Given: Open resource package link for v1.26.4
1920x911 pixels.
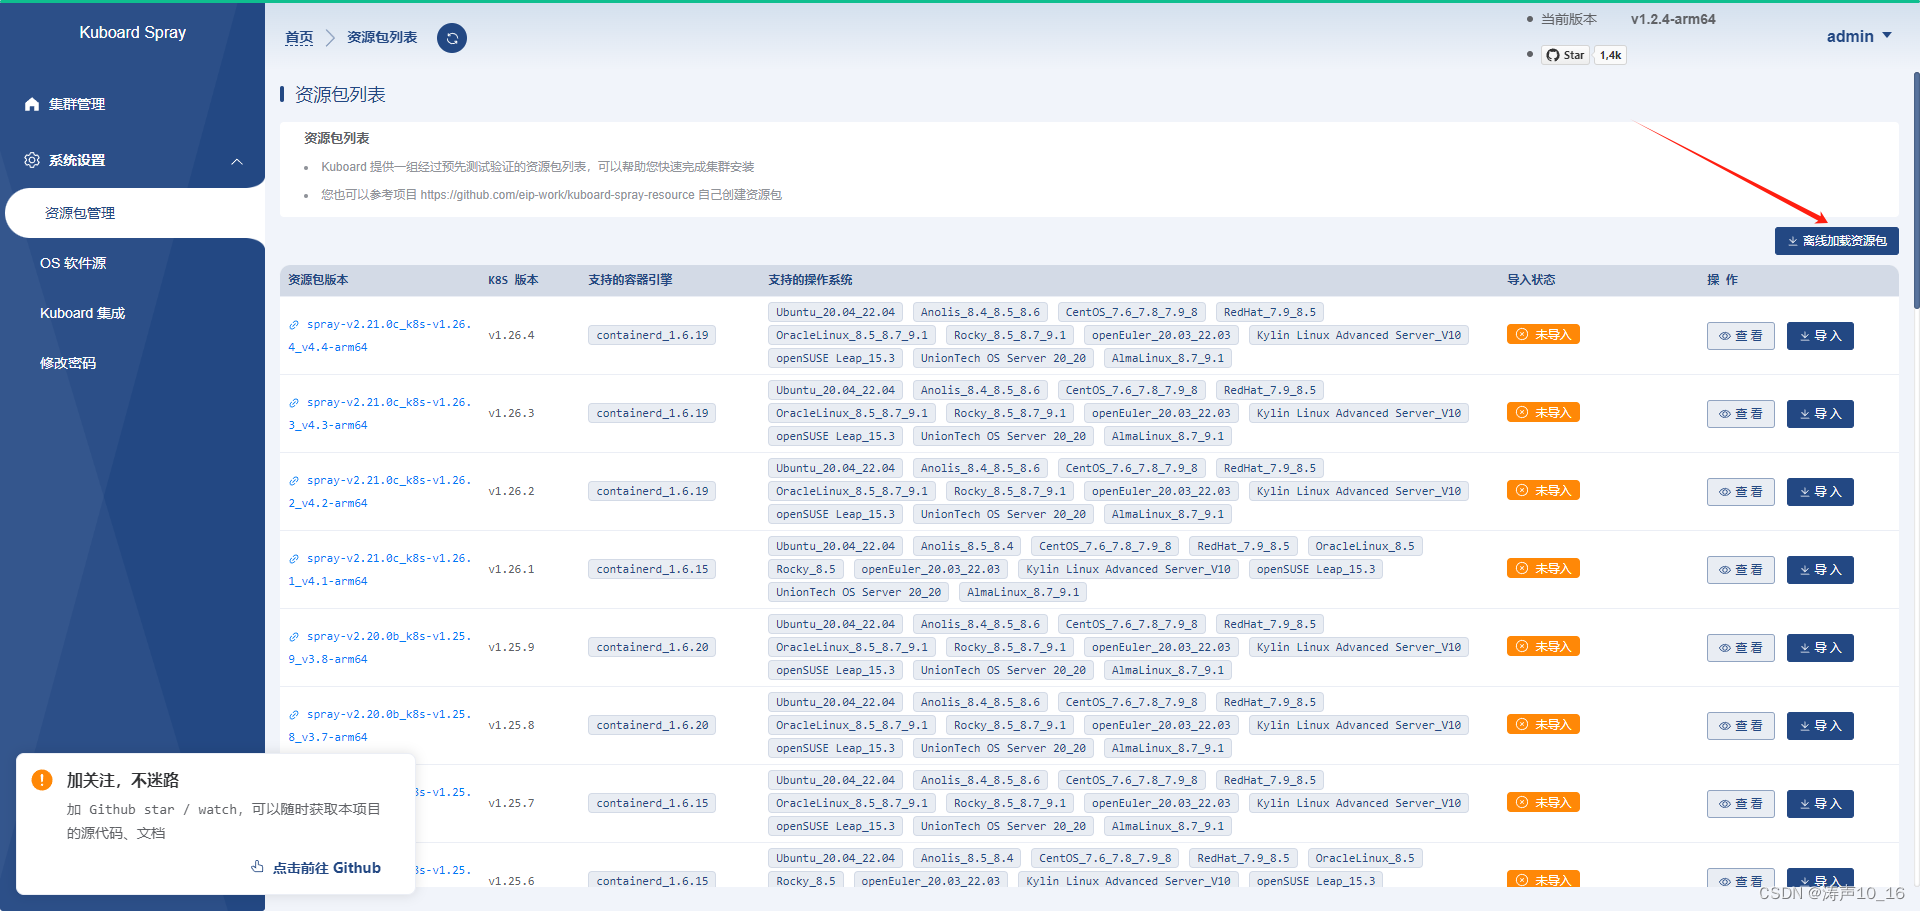Looking at the screenshot, I should [380, 336].
